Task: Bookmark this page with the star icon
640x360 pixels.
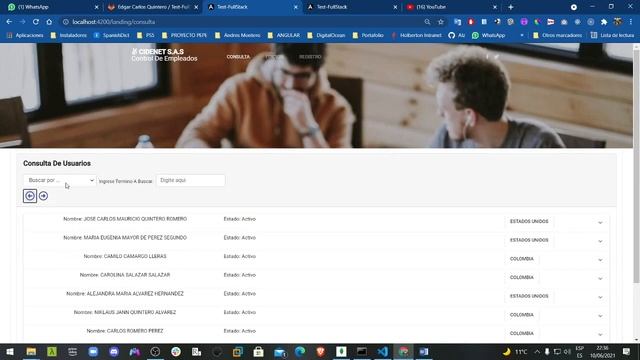Action: pos(441,22)
